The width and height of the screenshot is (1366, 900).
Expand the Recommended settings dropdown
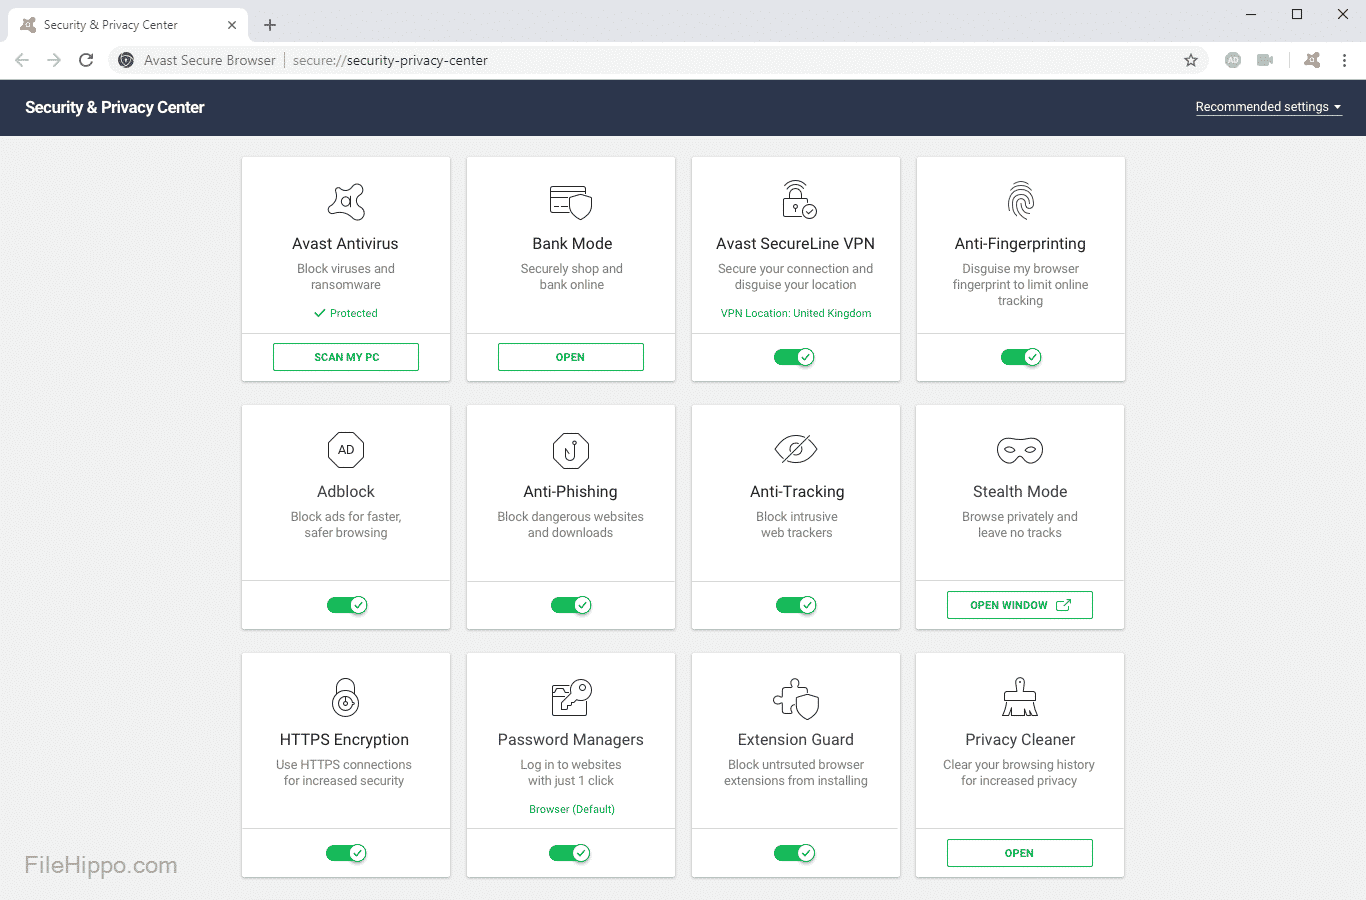coord(1268,107)
